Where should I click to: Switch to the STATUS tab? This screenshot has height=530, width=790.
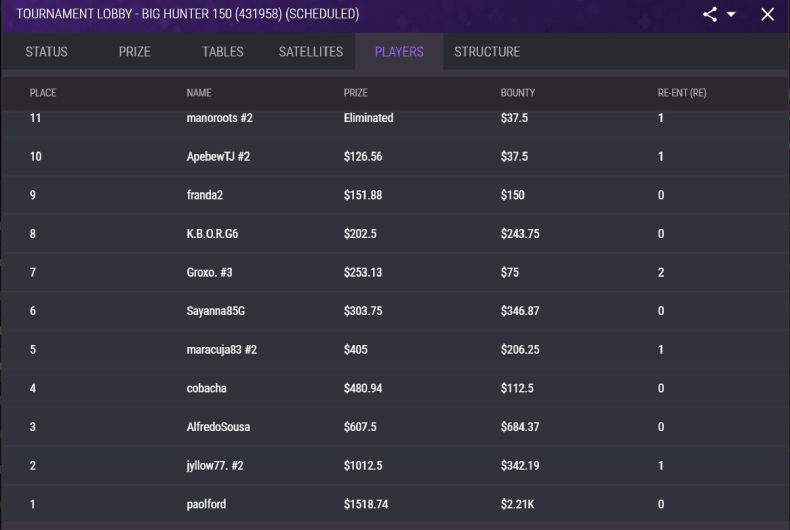tap(46, 51)
